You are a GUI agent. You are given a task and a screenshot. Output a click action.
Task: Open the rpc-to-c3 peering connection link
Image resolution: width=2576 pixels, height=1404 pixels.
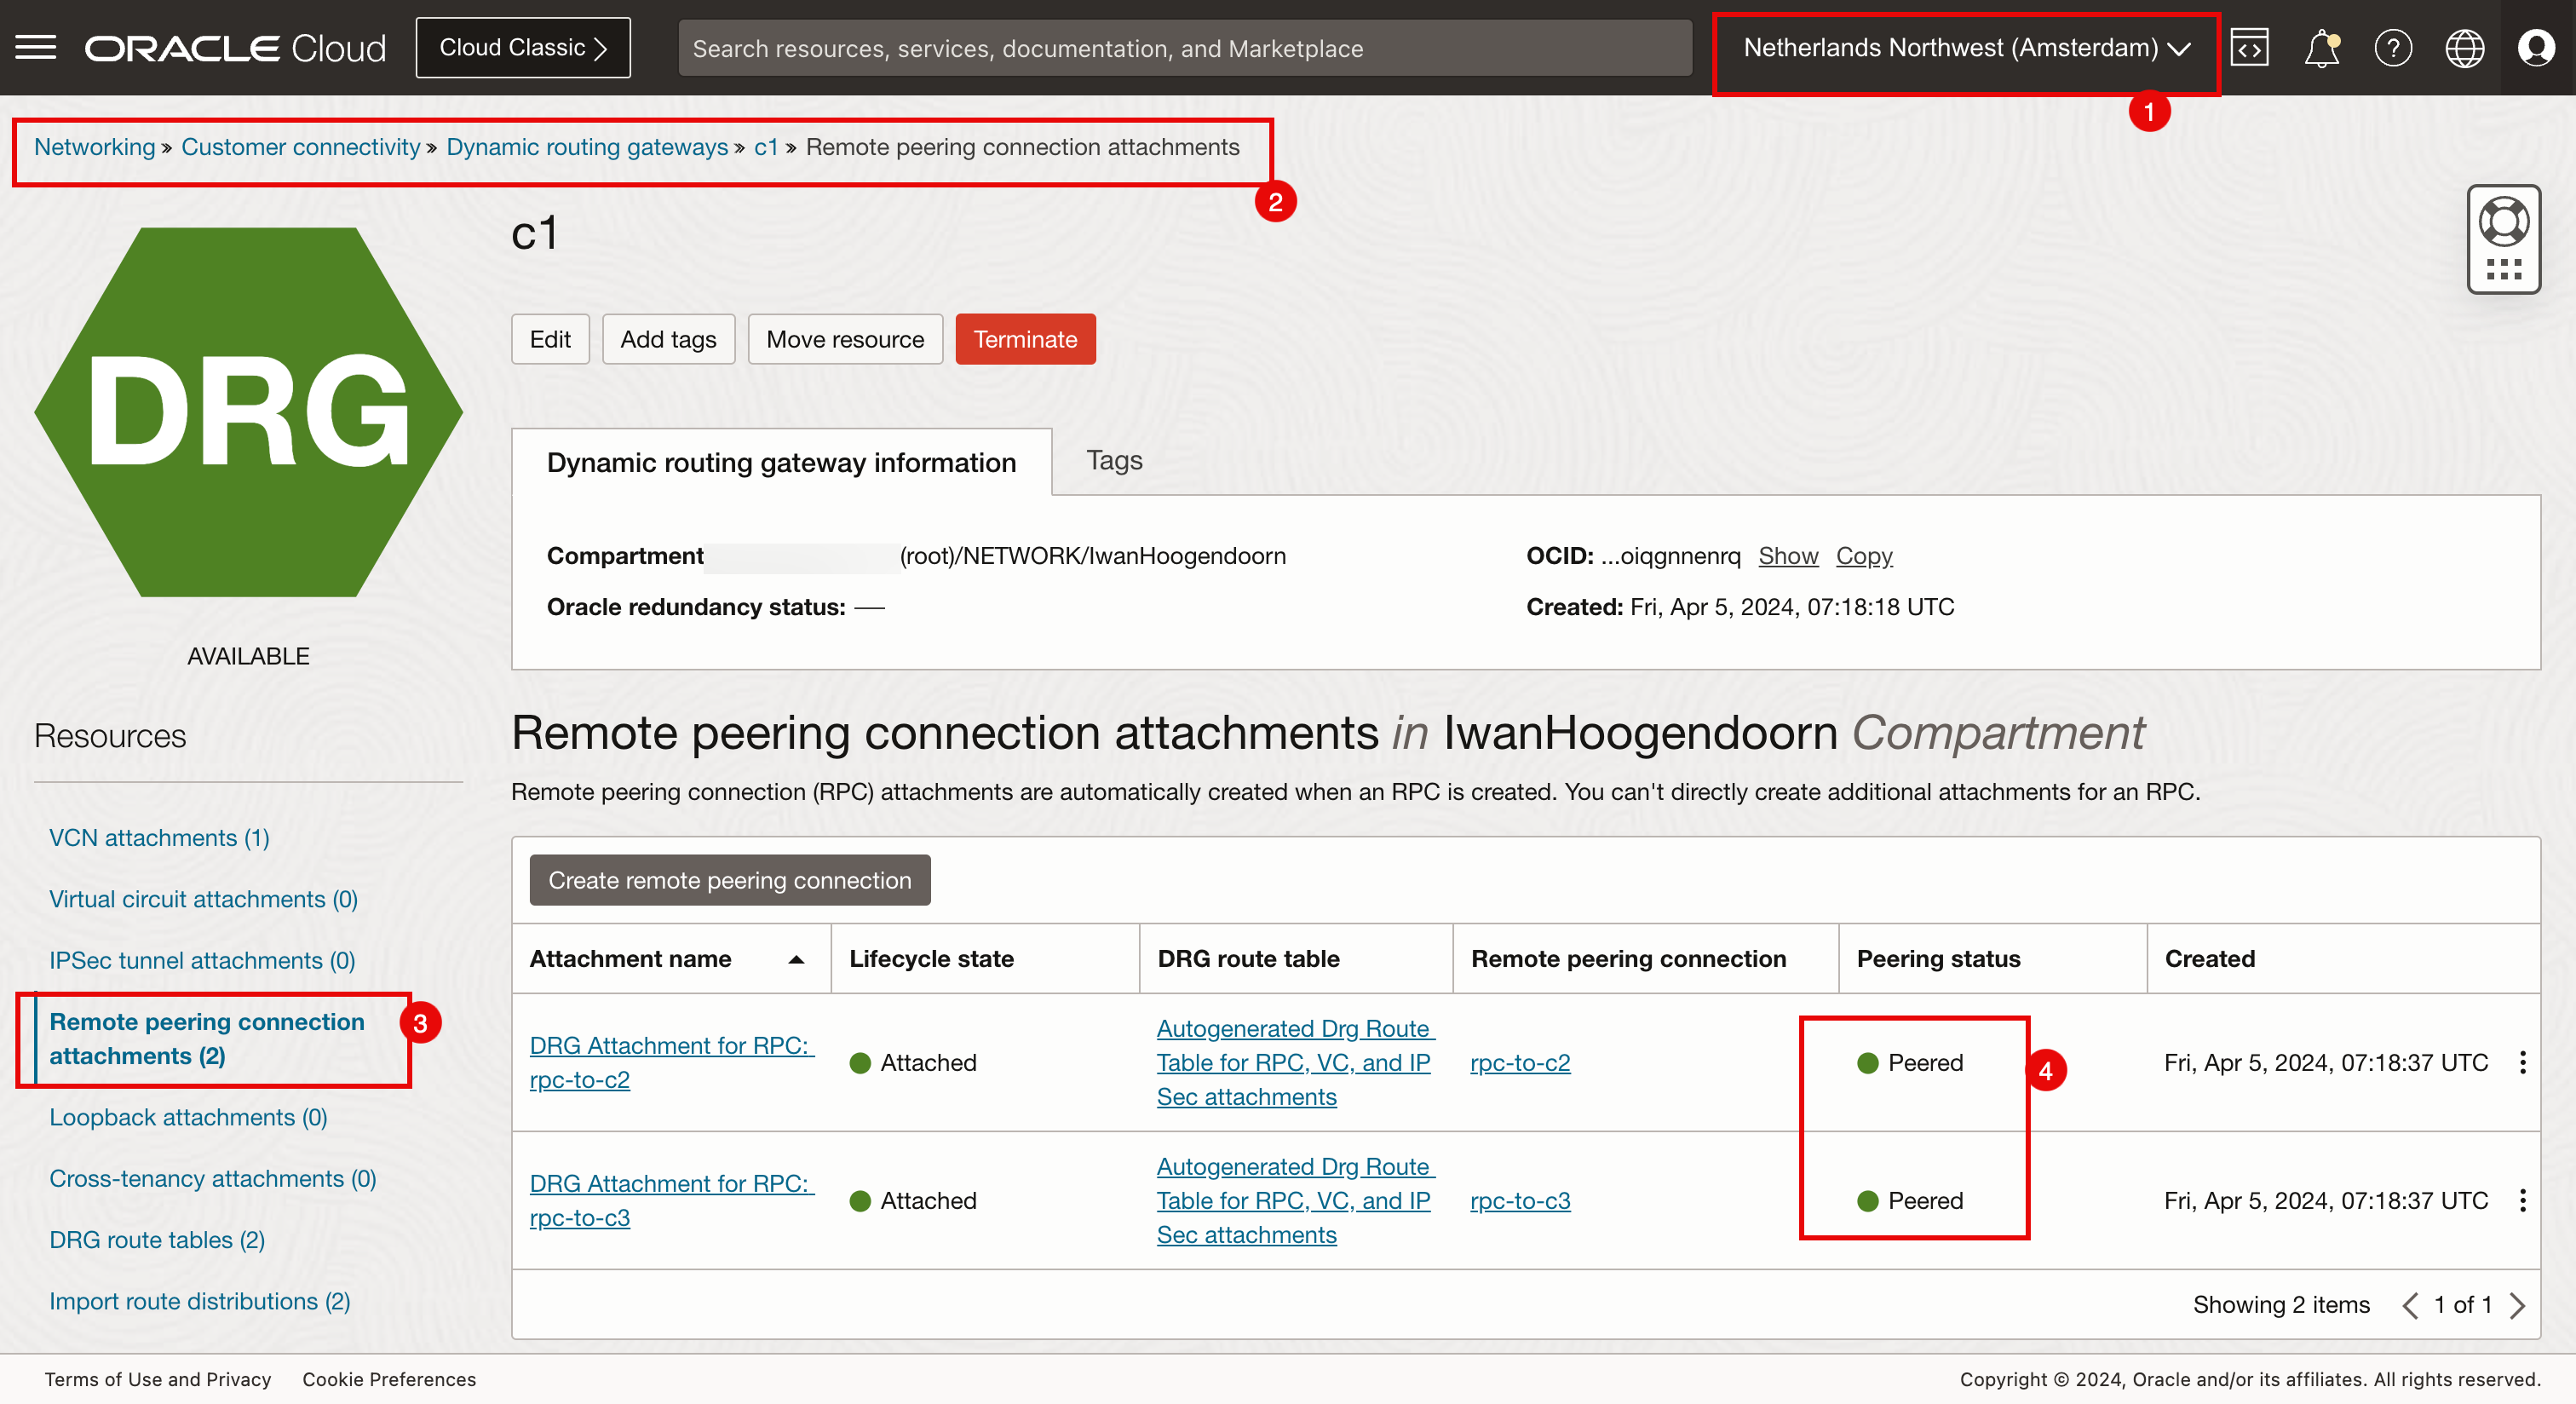pos(1519,1200)
